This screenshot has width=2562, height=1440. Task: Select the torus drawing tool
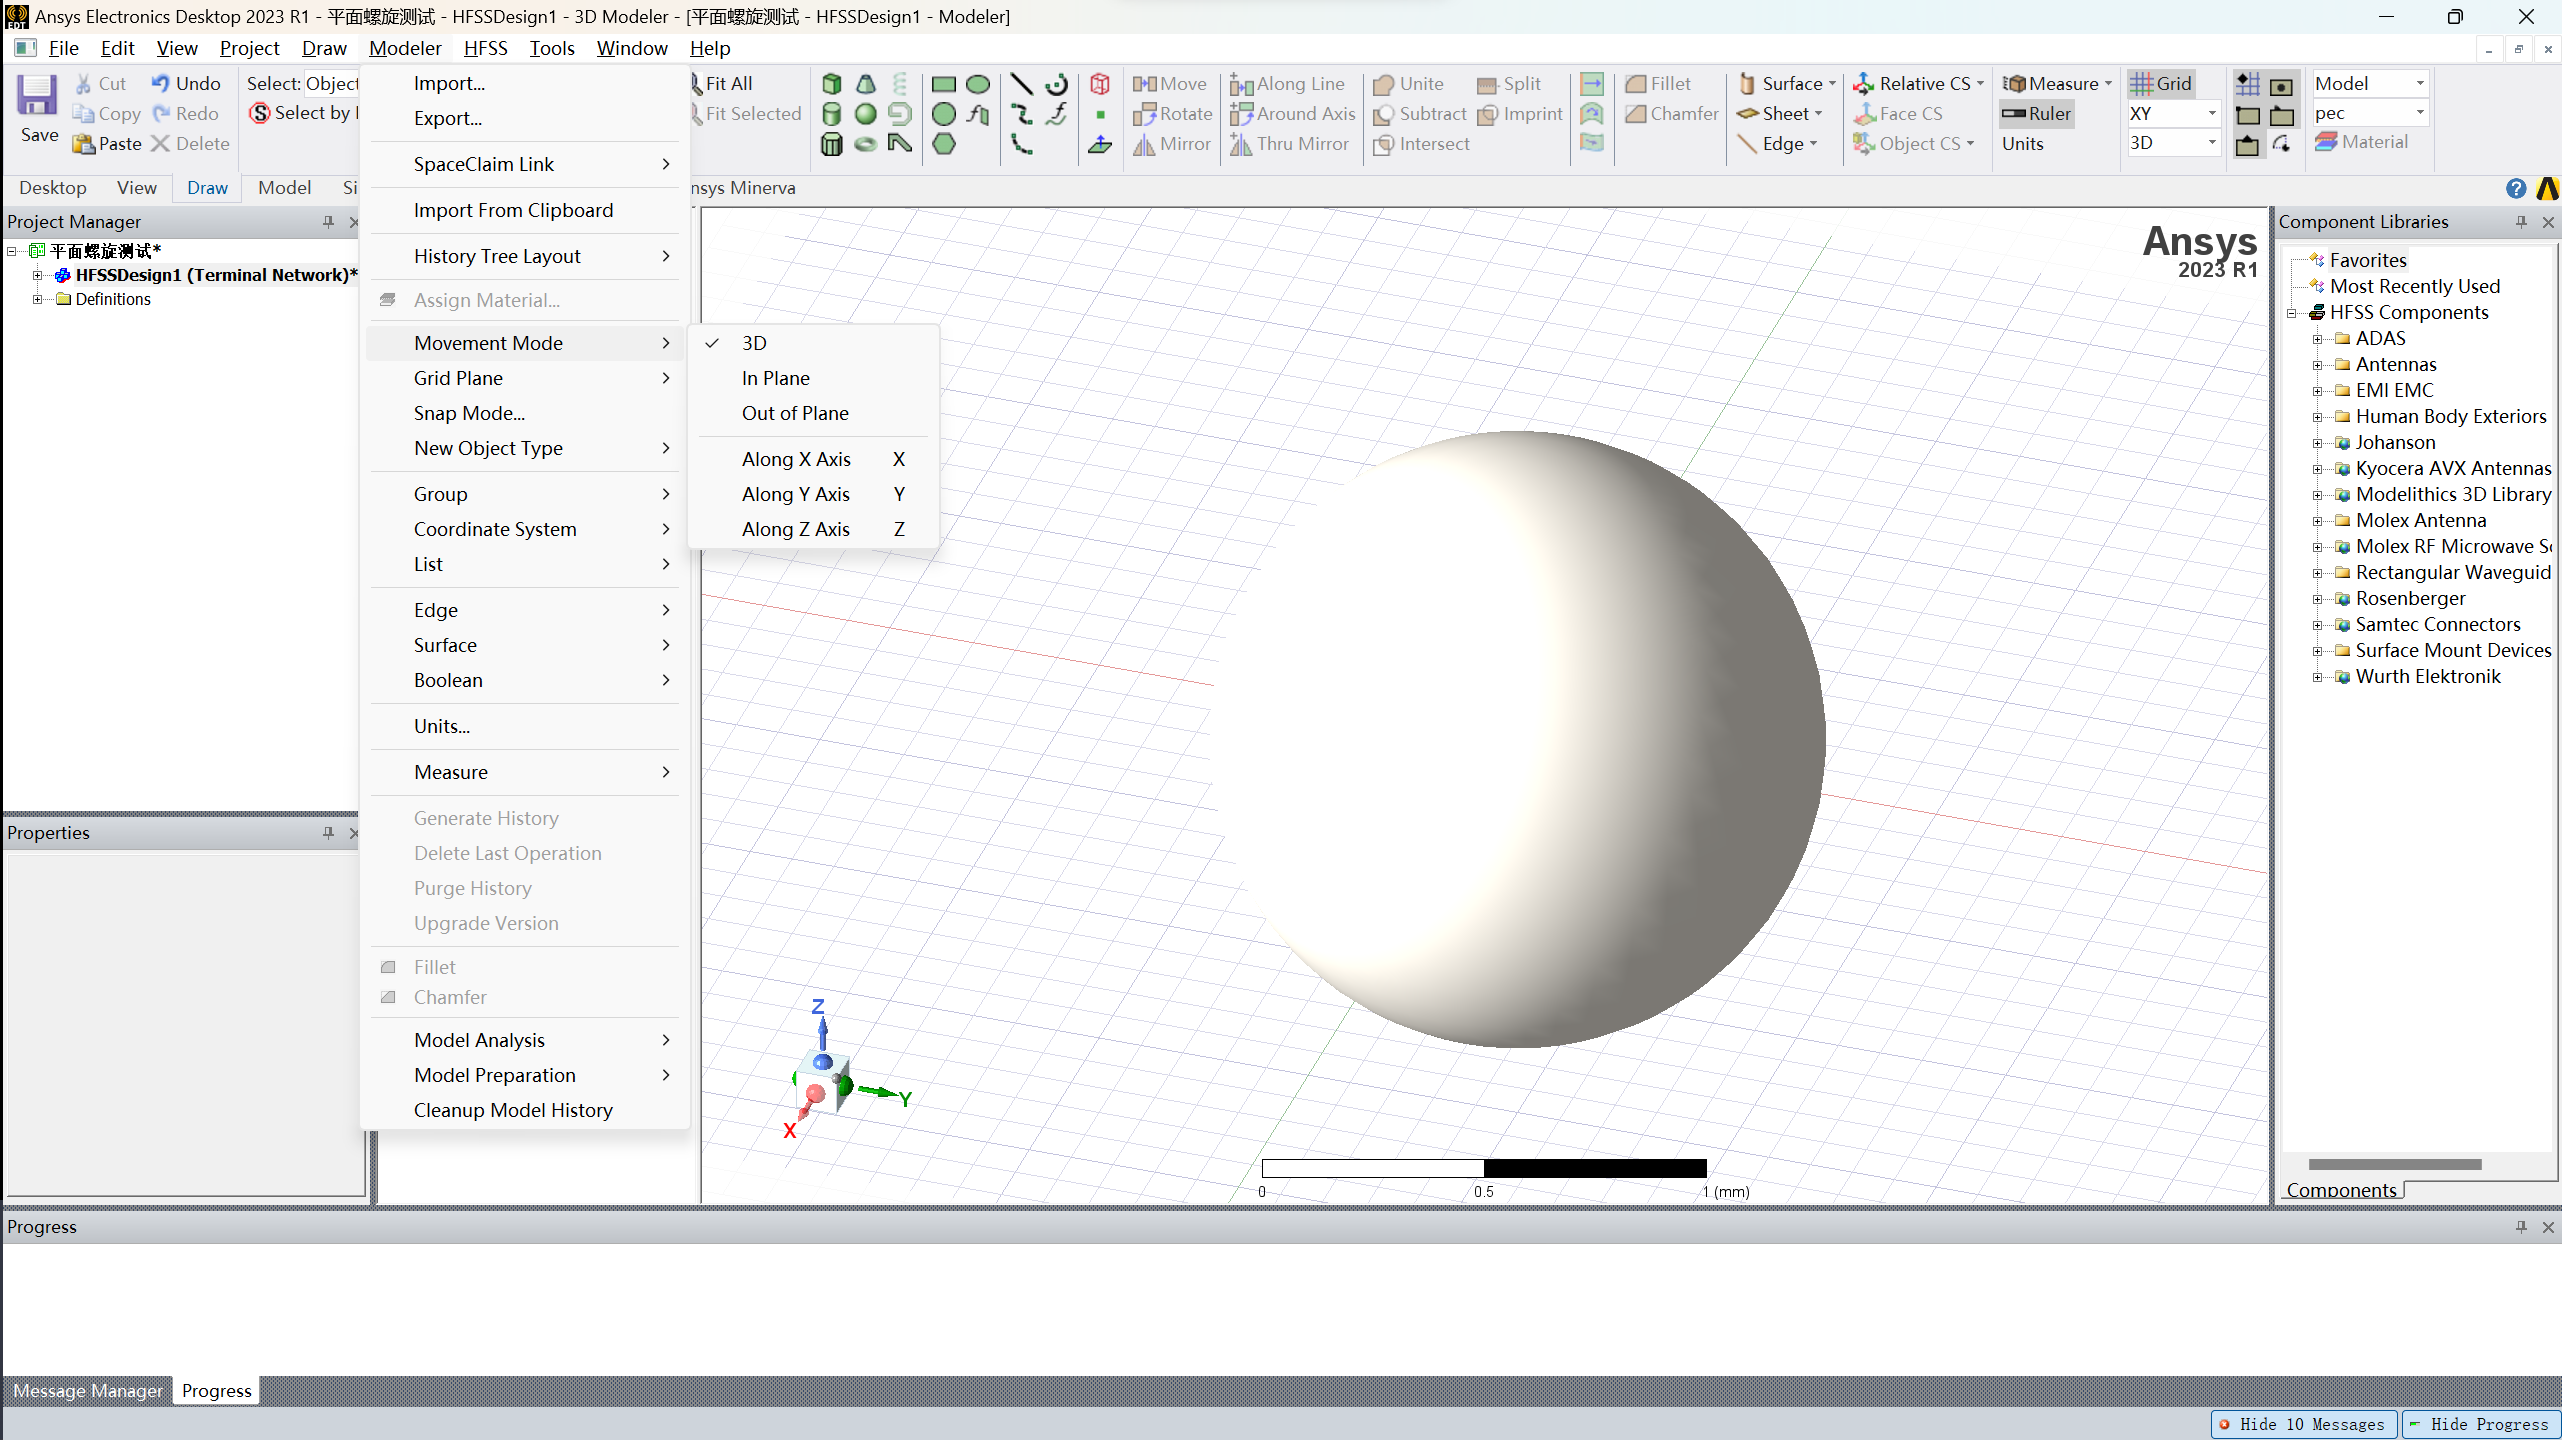[x=866, y=144]
